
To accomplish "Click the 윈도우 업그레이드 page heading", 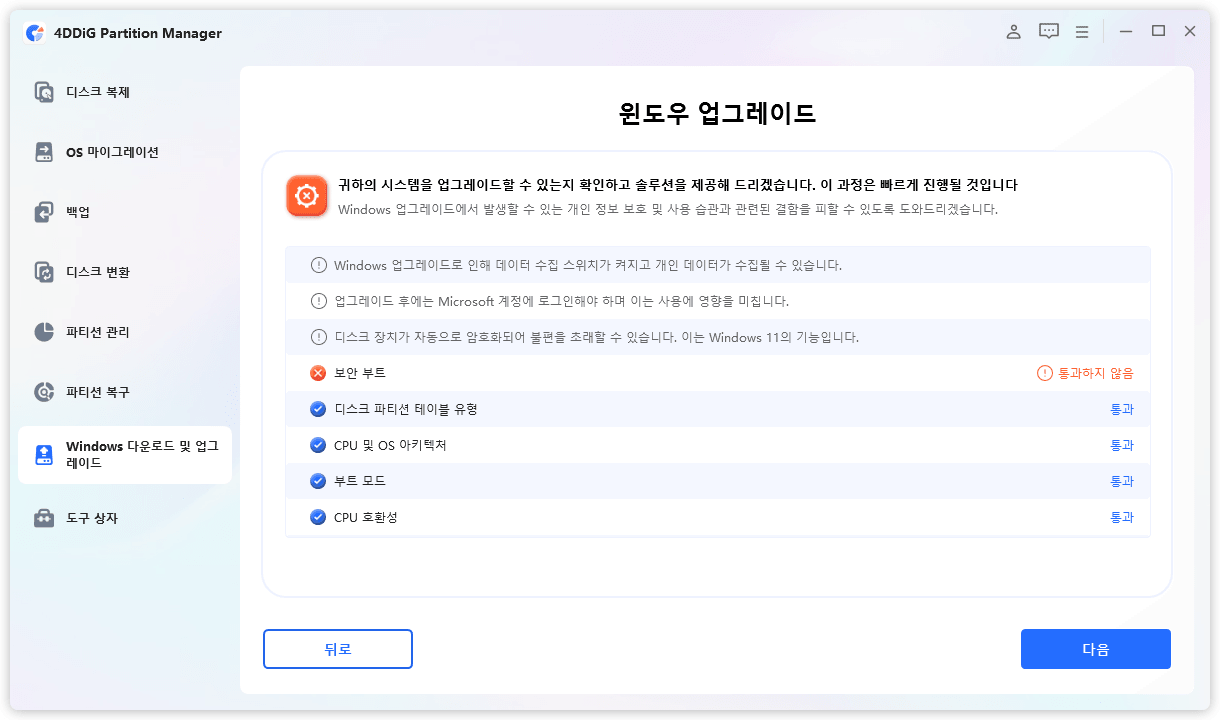I will pos(717,113).
